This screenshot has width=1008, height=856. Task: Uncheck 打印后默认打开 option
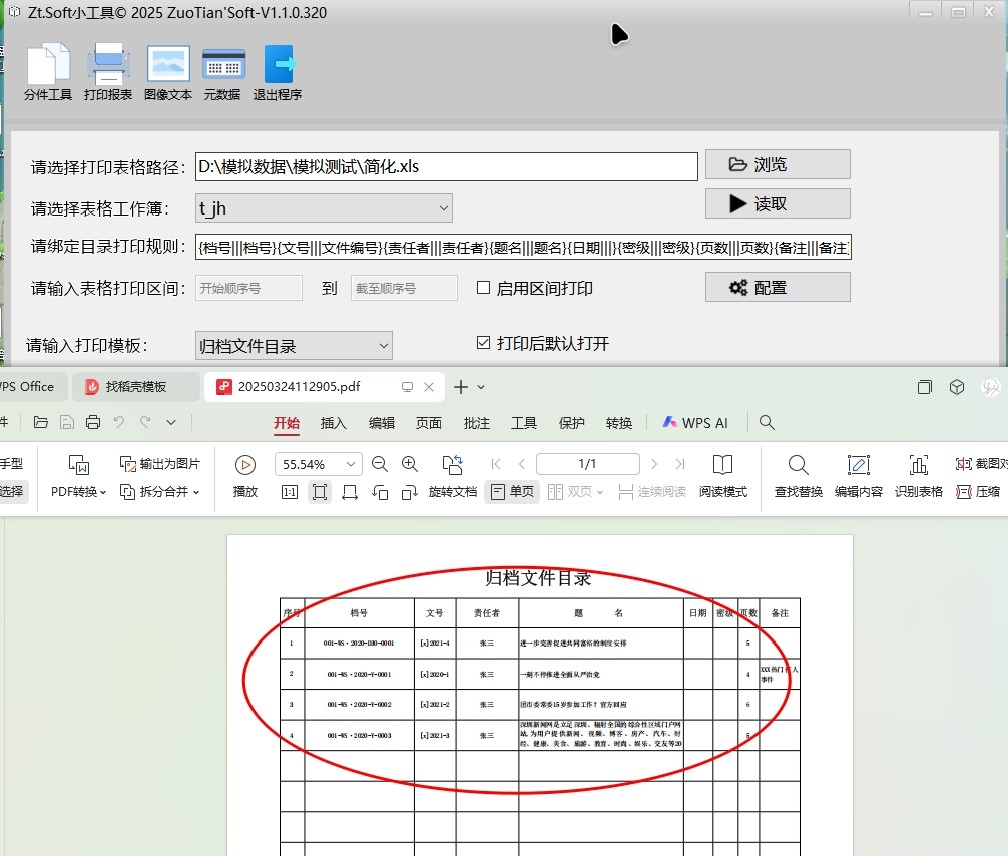(x=484, y=344)
